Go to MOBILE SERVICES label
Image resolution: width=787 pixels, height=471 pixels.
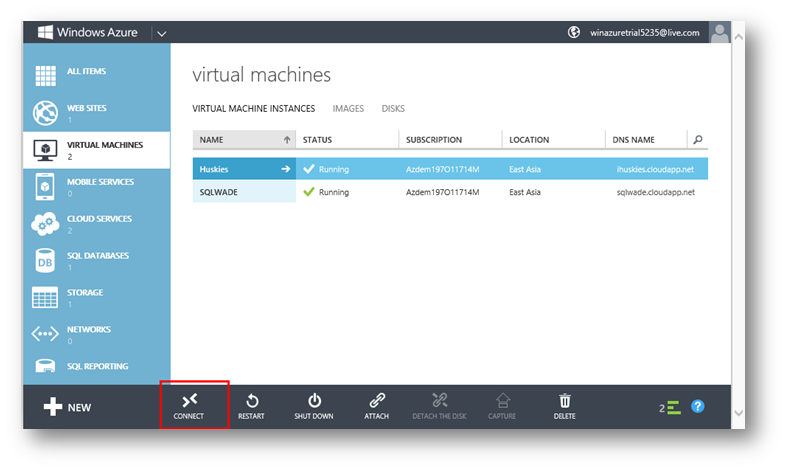(100, 182)
